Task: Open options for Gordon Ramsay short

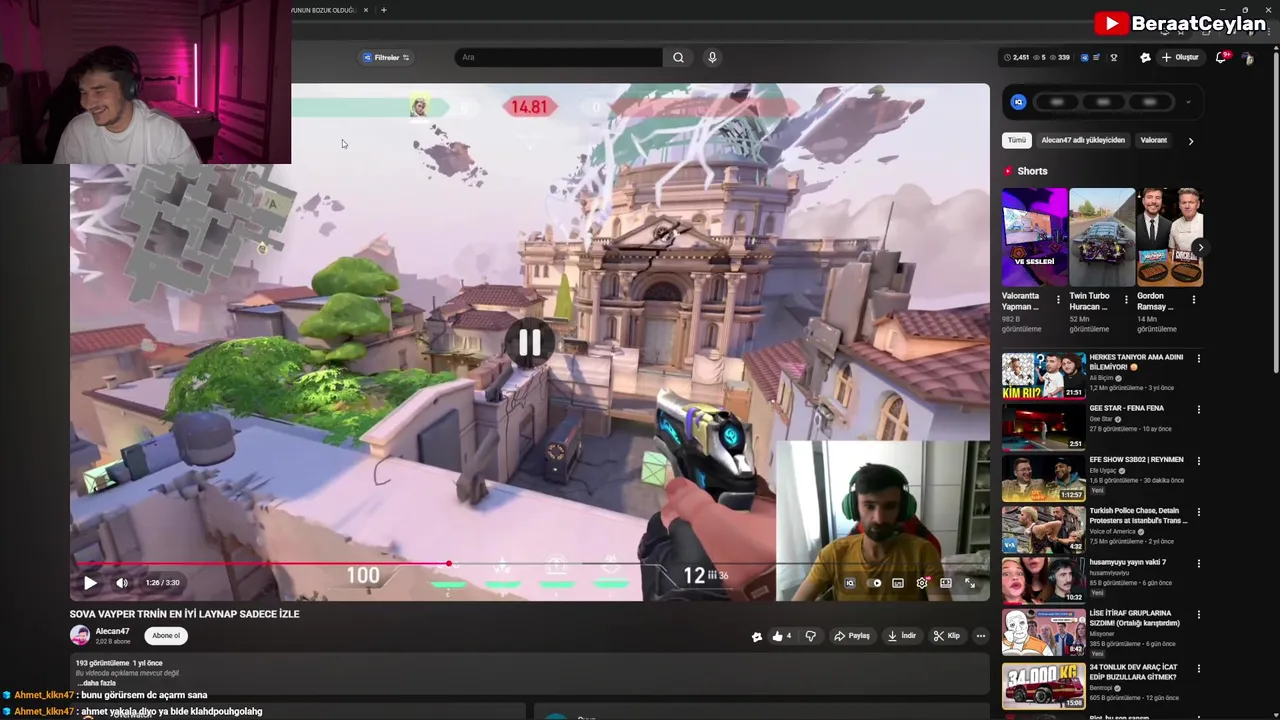Action: coord(1193,299)
